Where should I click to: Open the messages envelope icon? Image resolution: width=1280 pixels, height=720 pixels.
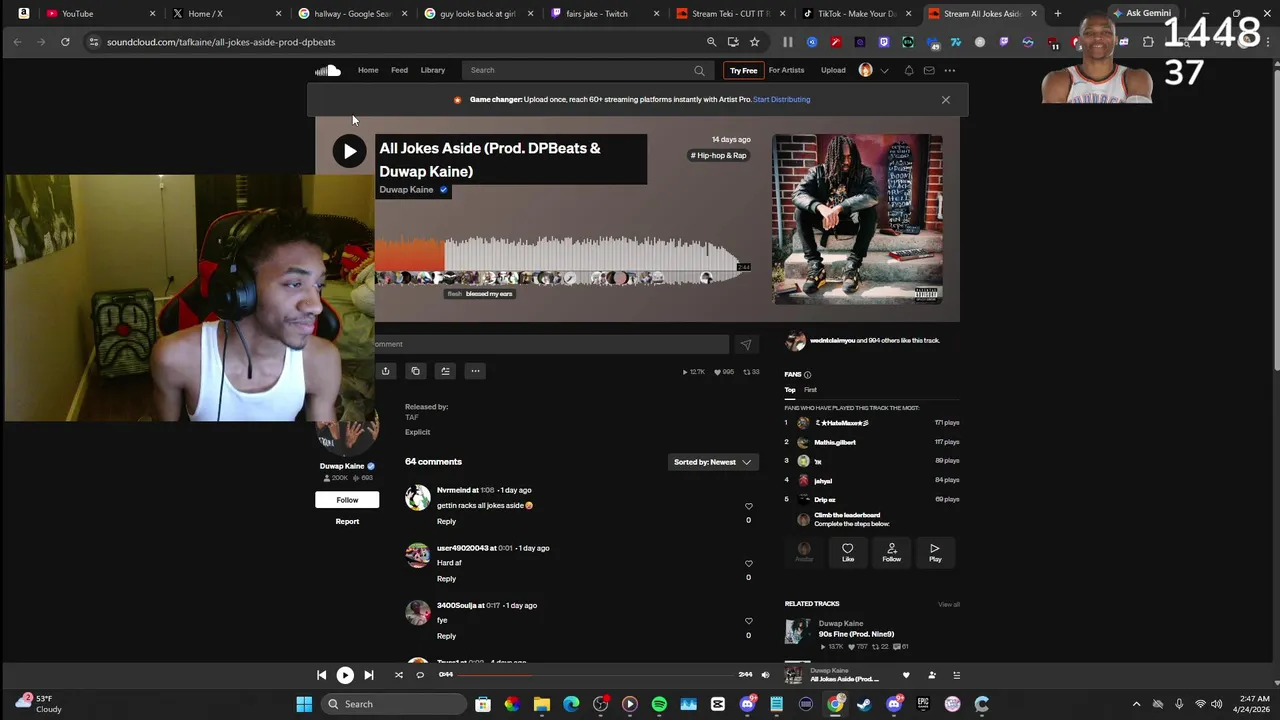click(x=929, y=70)
